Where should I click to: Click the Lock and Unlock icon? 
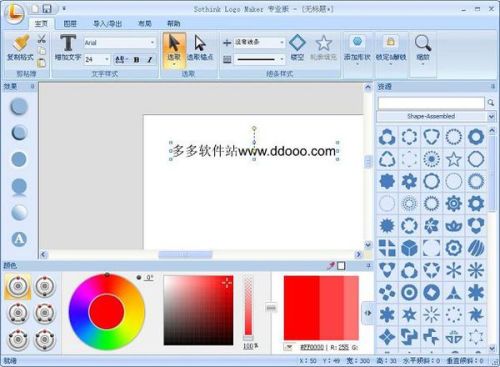pos(390,41)
